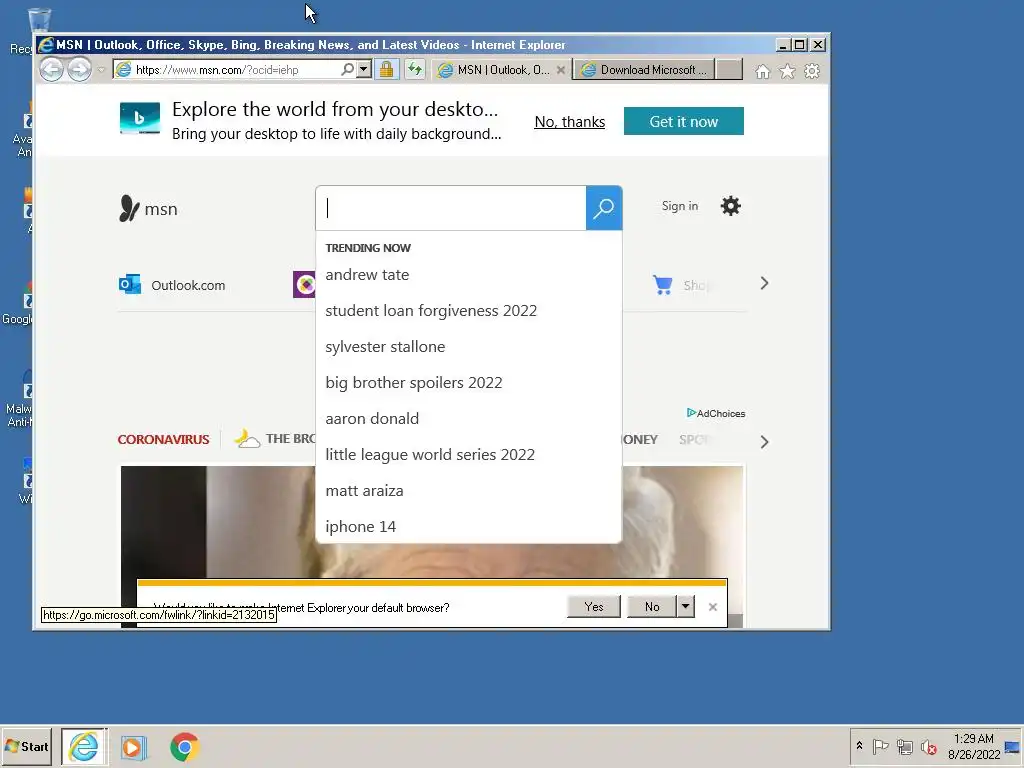Click the No, thanks link
The width and height of the screenshot is (1024, 768).
coord(569,121)
